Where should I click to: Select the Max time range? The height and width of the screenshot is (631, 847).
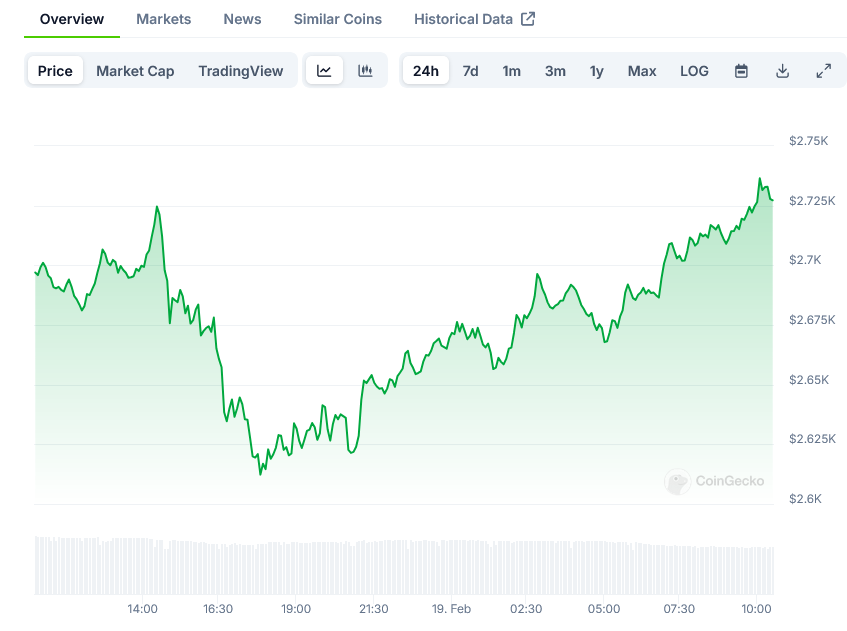(x=642, y=71)
